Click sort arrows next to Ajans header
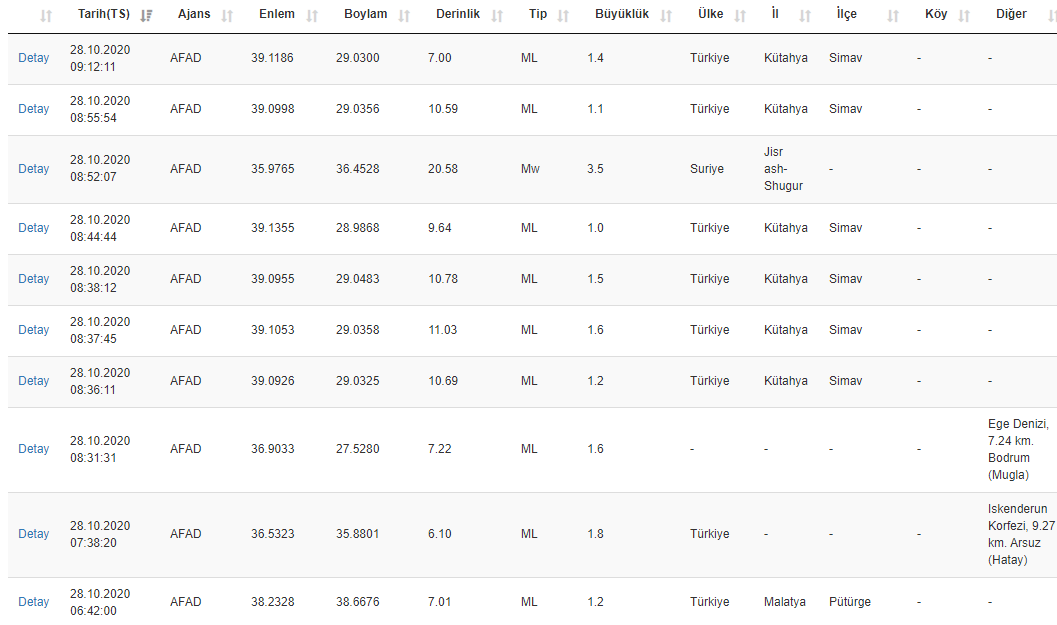The image size is (1057, 625). (x=227, y=16)
